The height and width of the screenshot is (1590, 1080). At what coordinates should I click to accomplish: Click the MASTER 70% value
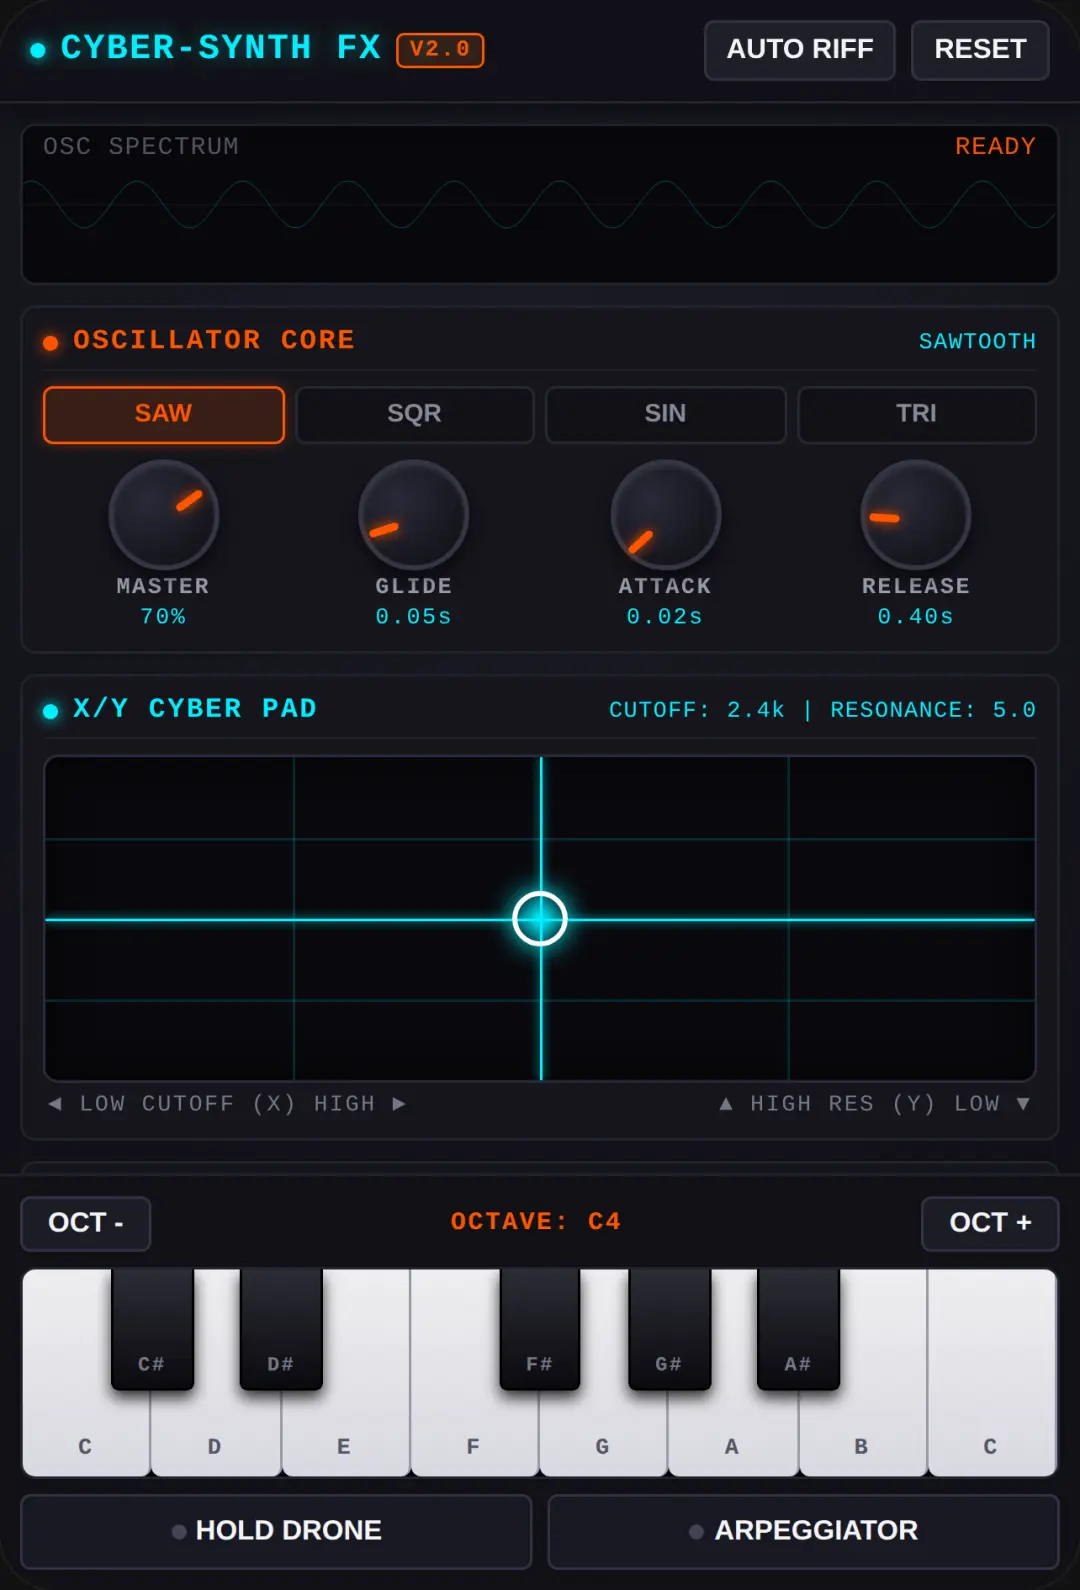point(163,617)
